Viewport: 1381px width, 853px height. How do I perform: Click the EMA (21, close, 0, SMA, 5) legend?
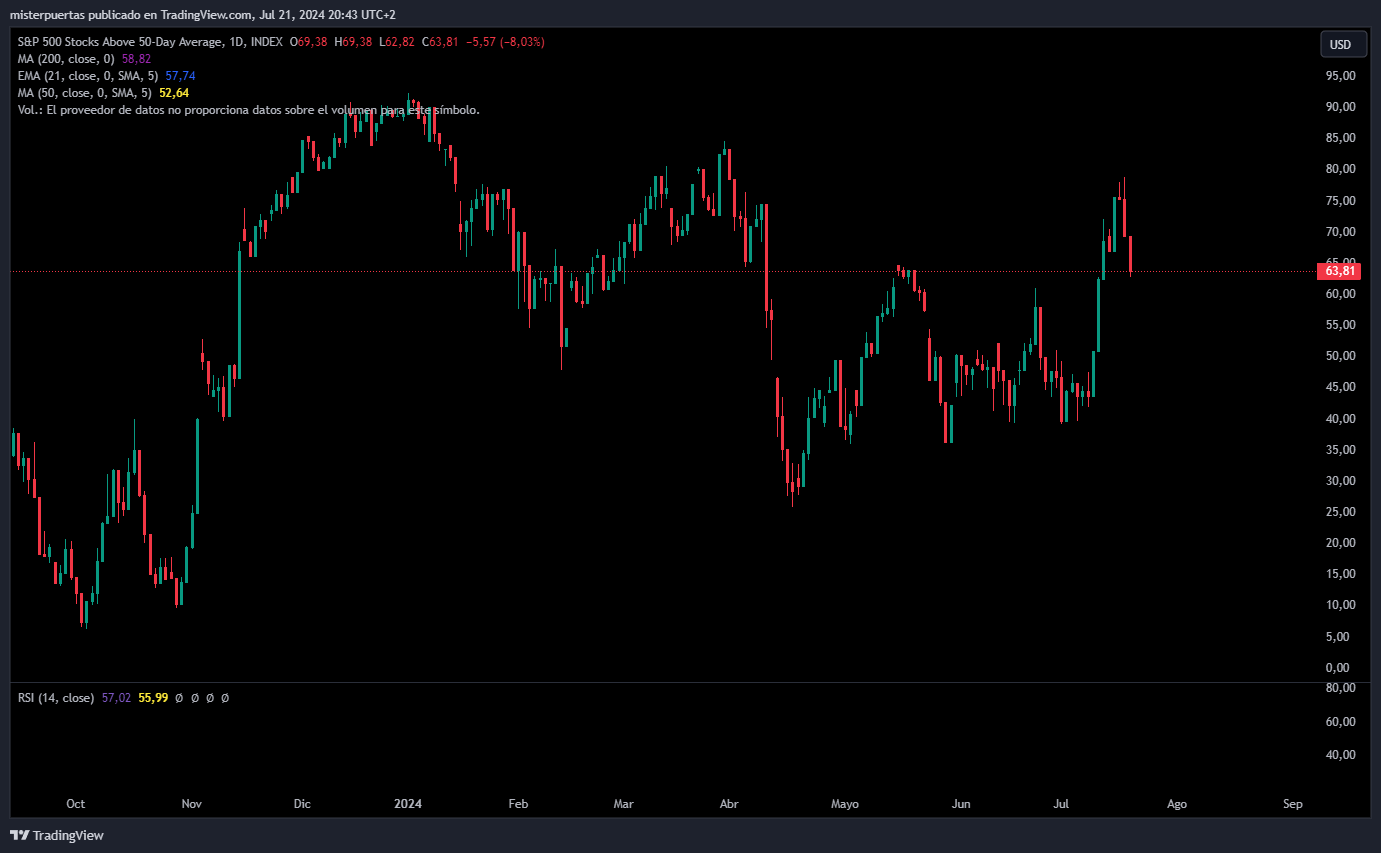coord(88,76)
